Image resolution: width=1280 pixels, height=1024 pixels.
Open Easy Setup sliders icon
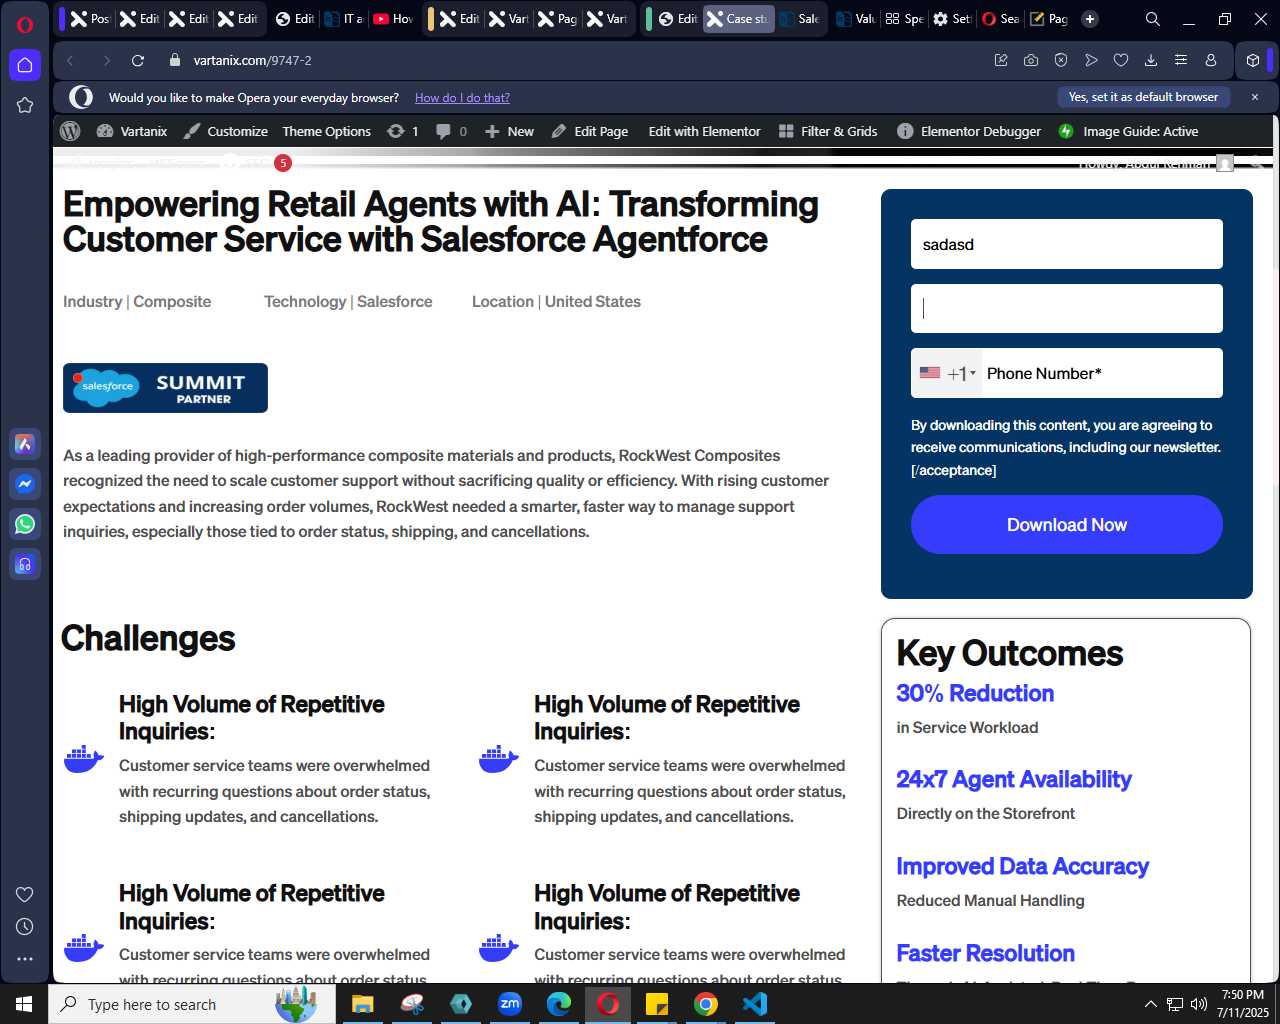(1181, 60)
